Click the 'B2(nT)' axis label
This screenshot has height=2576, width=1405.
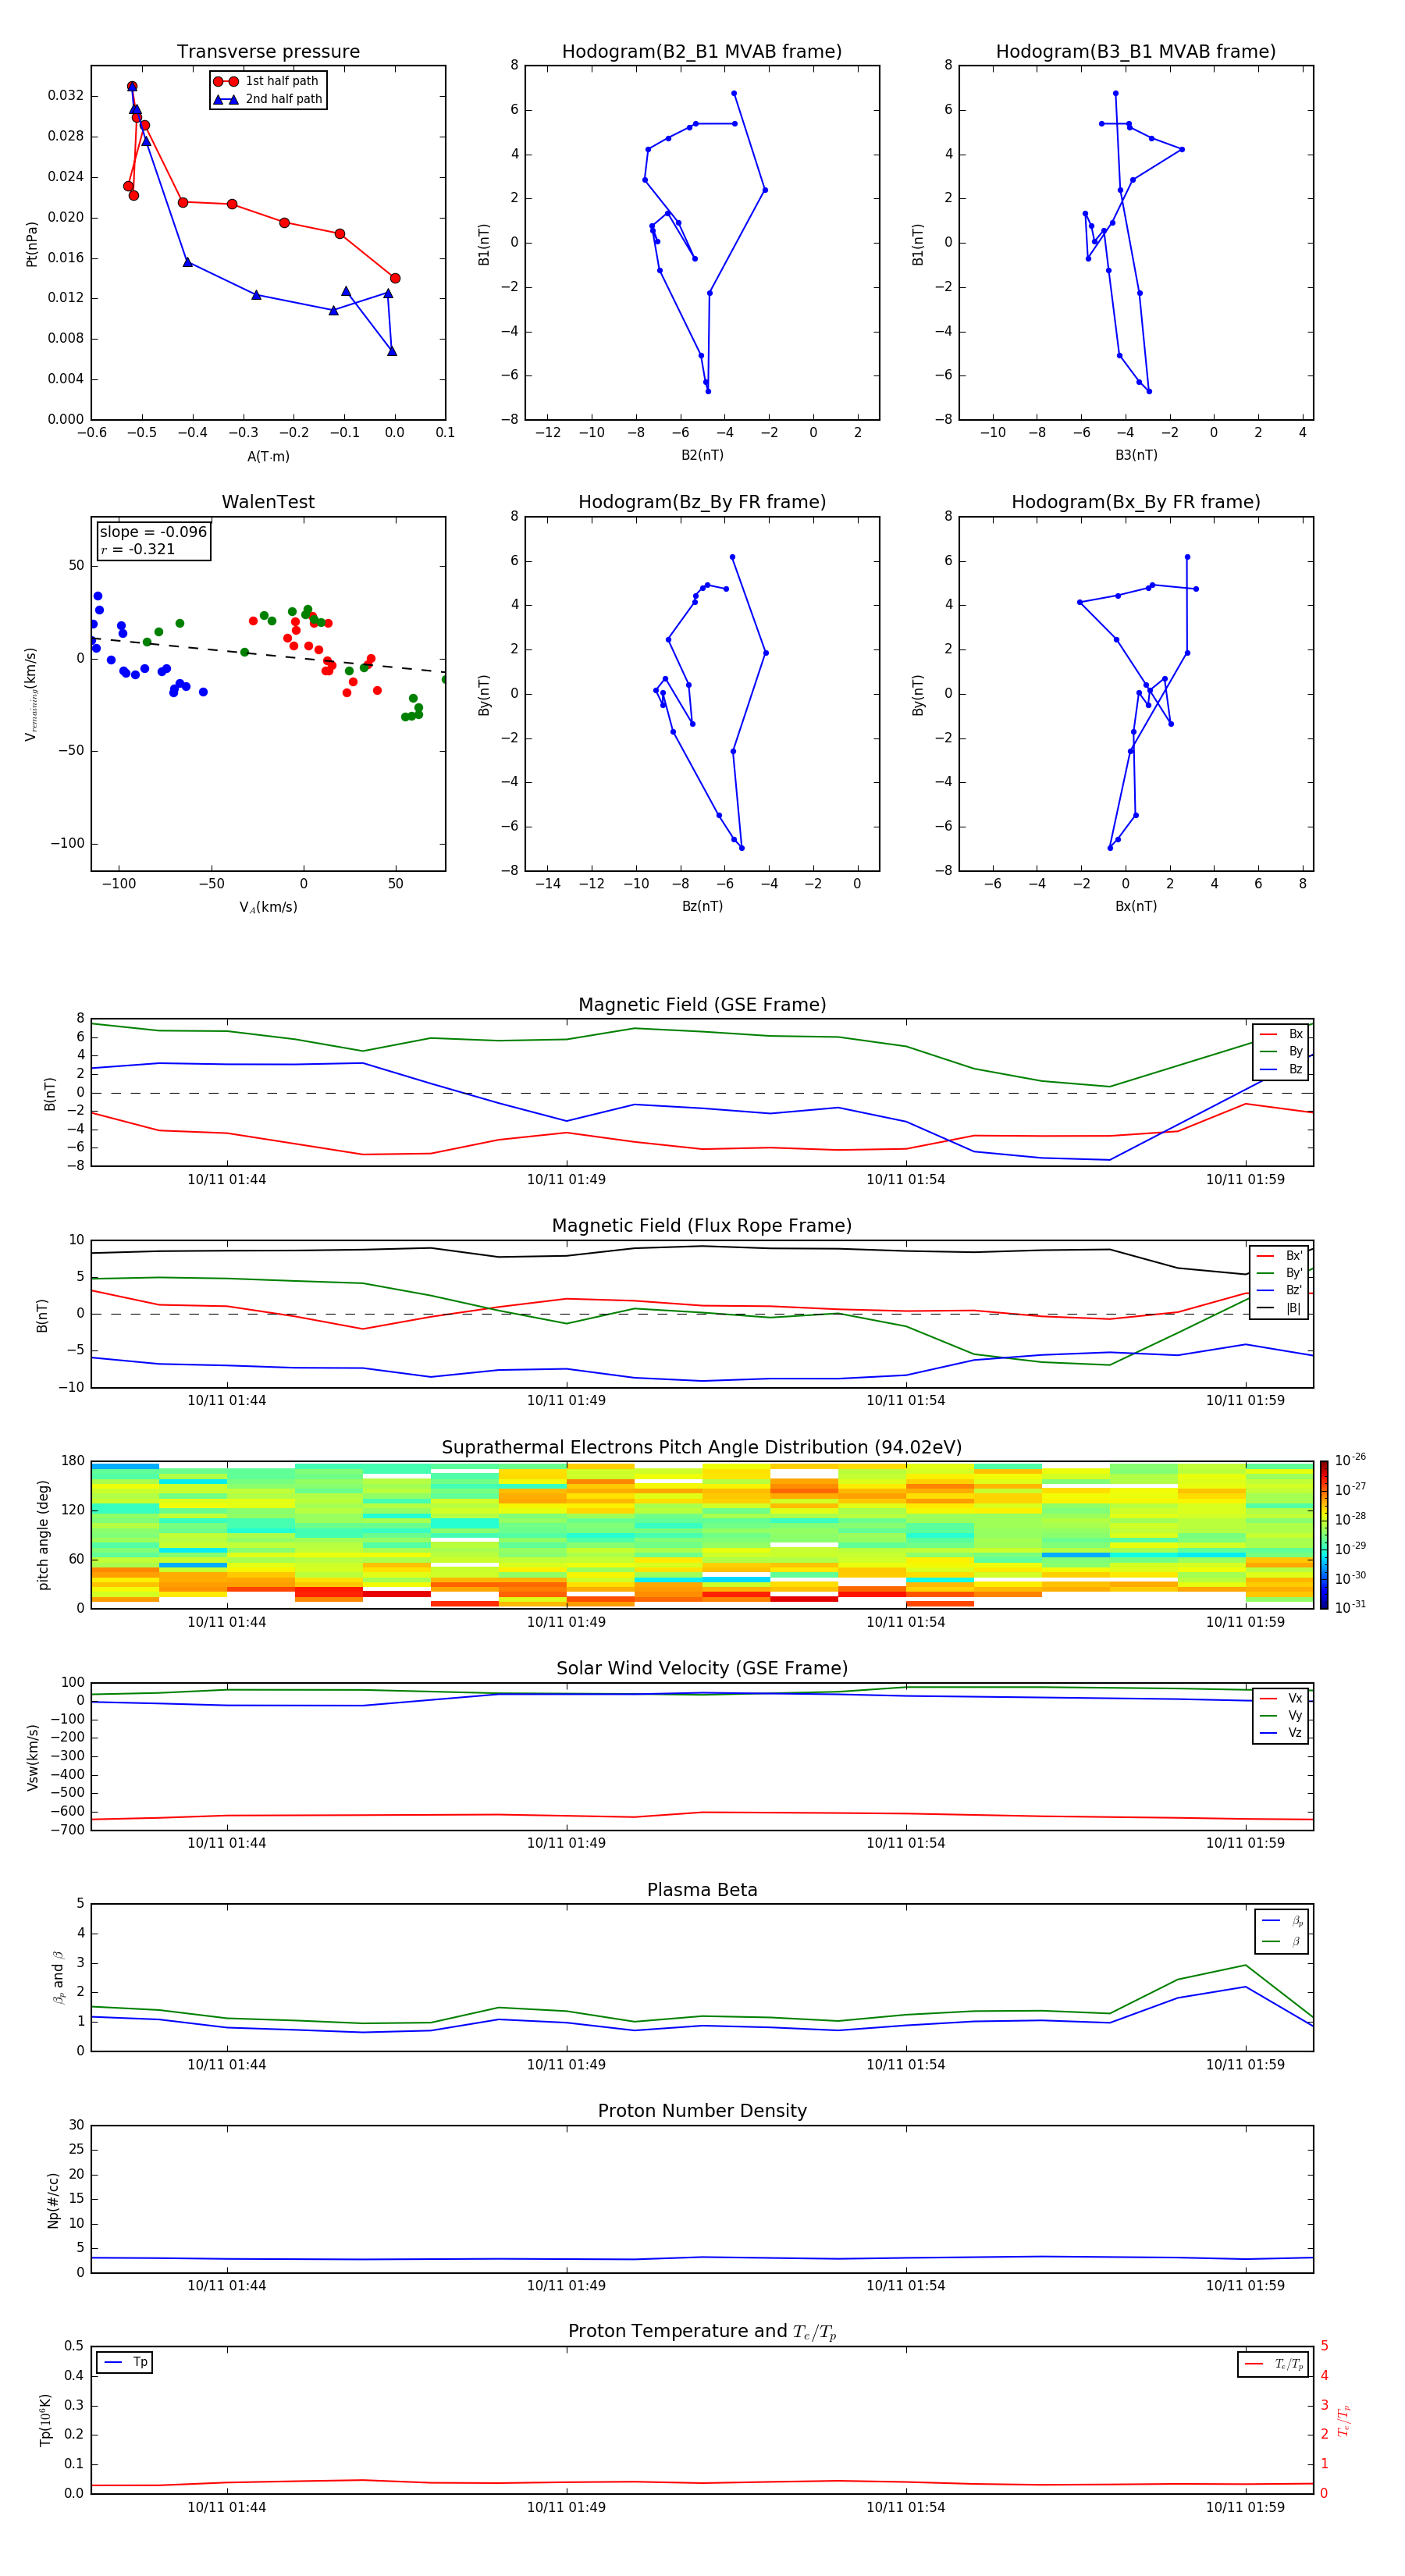pos(702,455)
